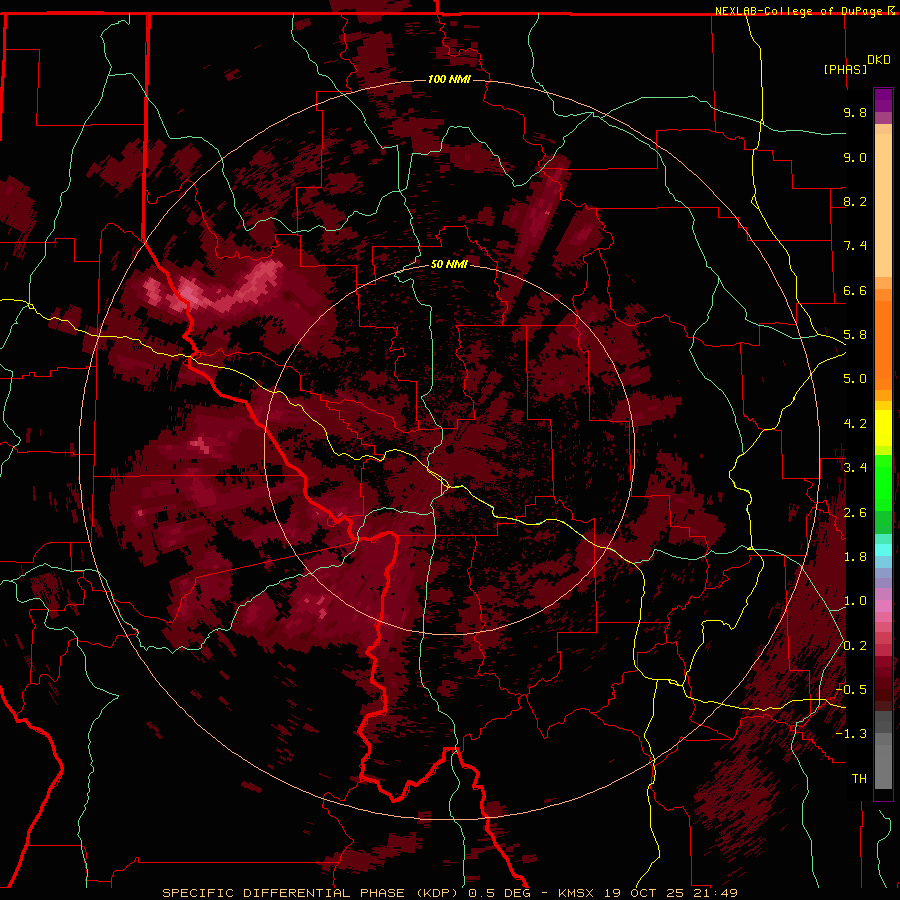Click the [PHAS] units label

click(845, 69)
